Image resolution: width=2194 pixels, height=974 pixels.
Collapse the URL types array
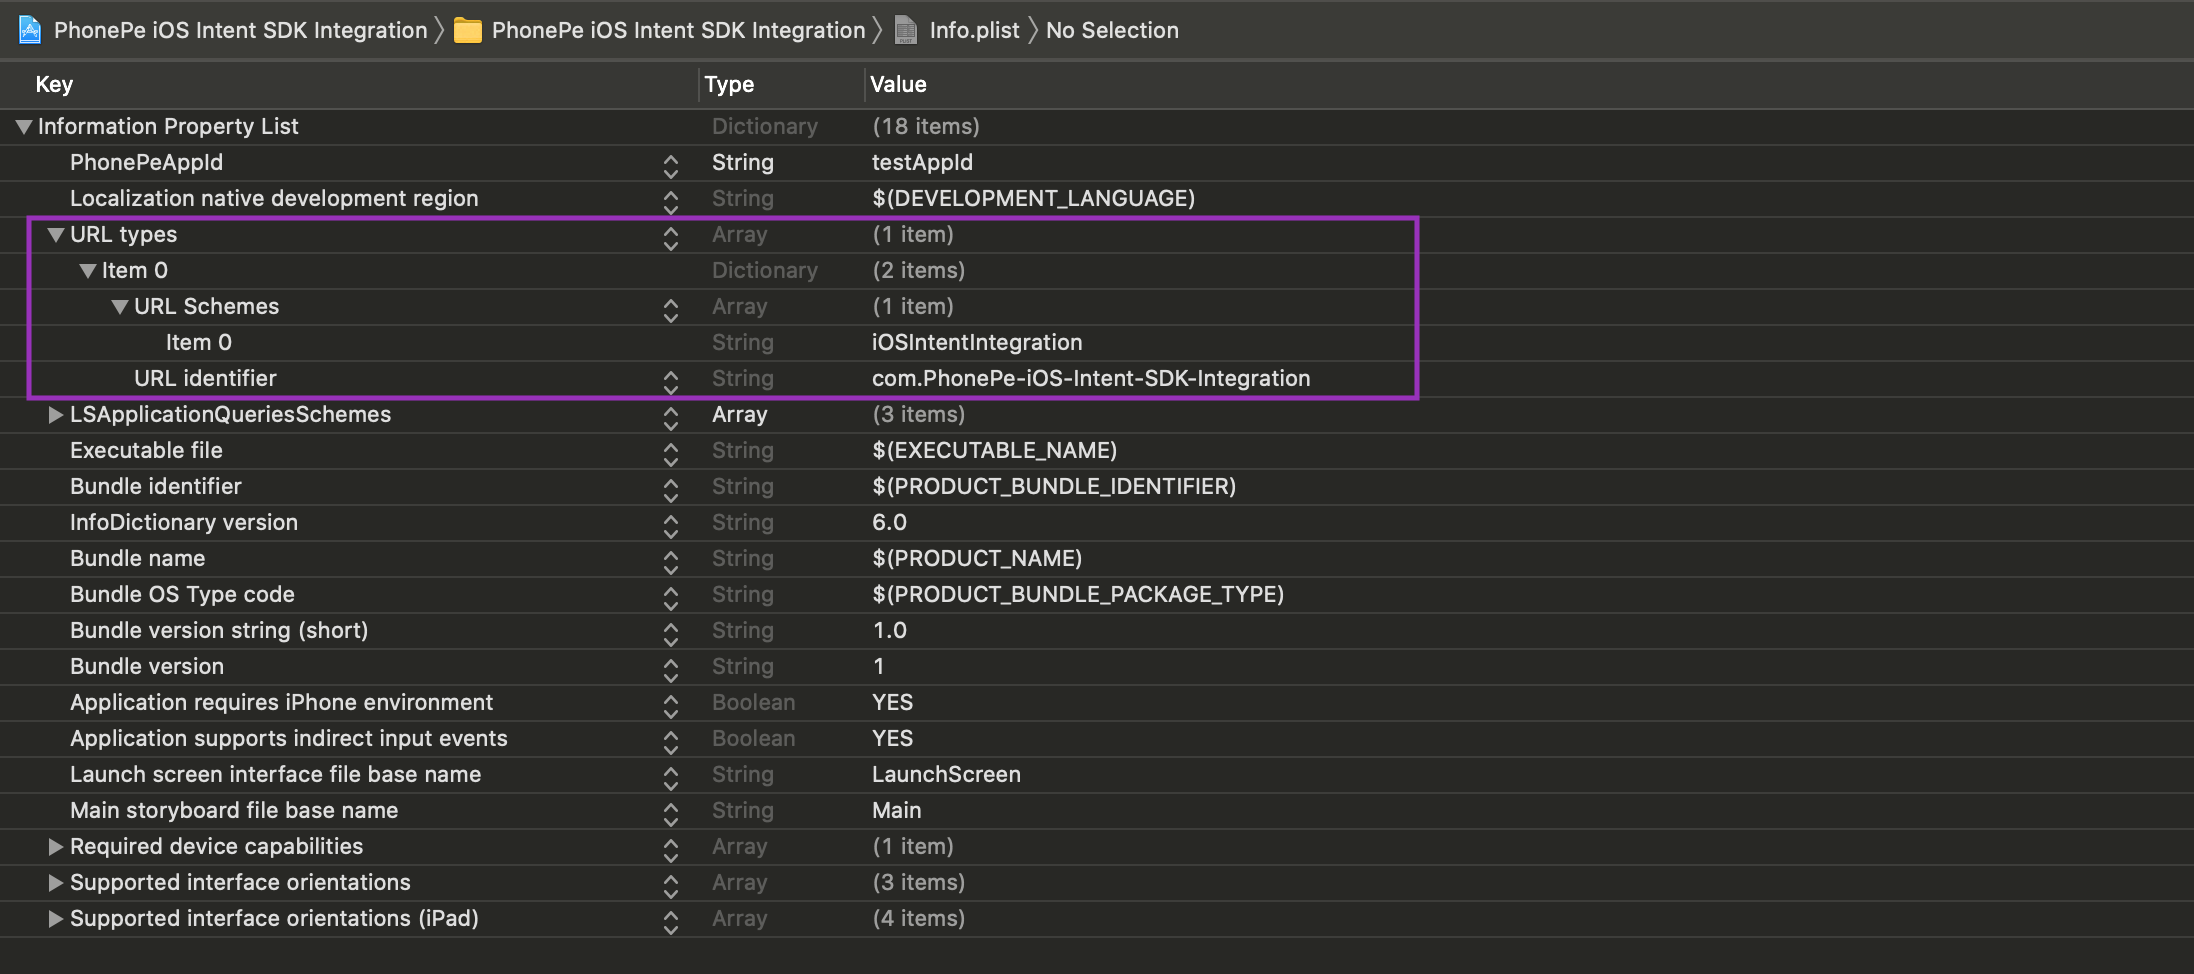(x=56, y=235)
